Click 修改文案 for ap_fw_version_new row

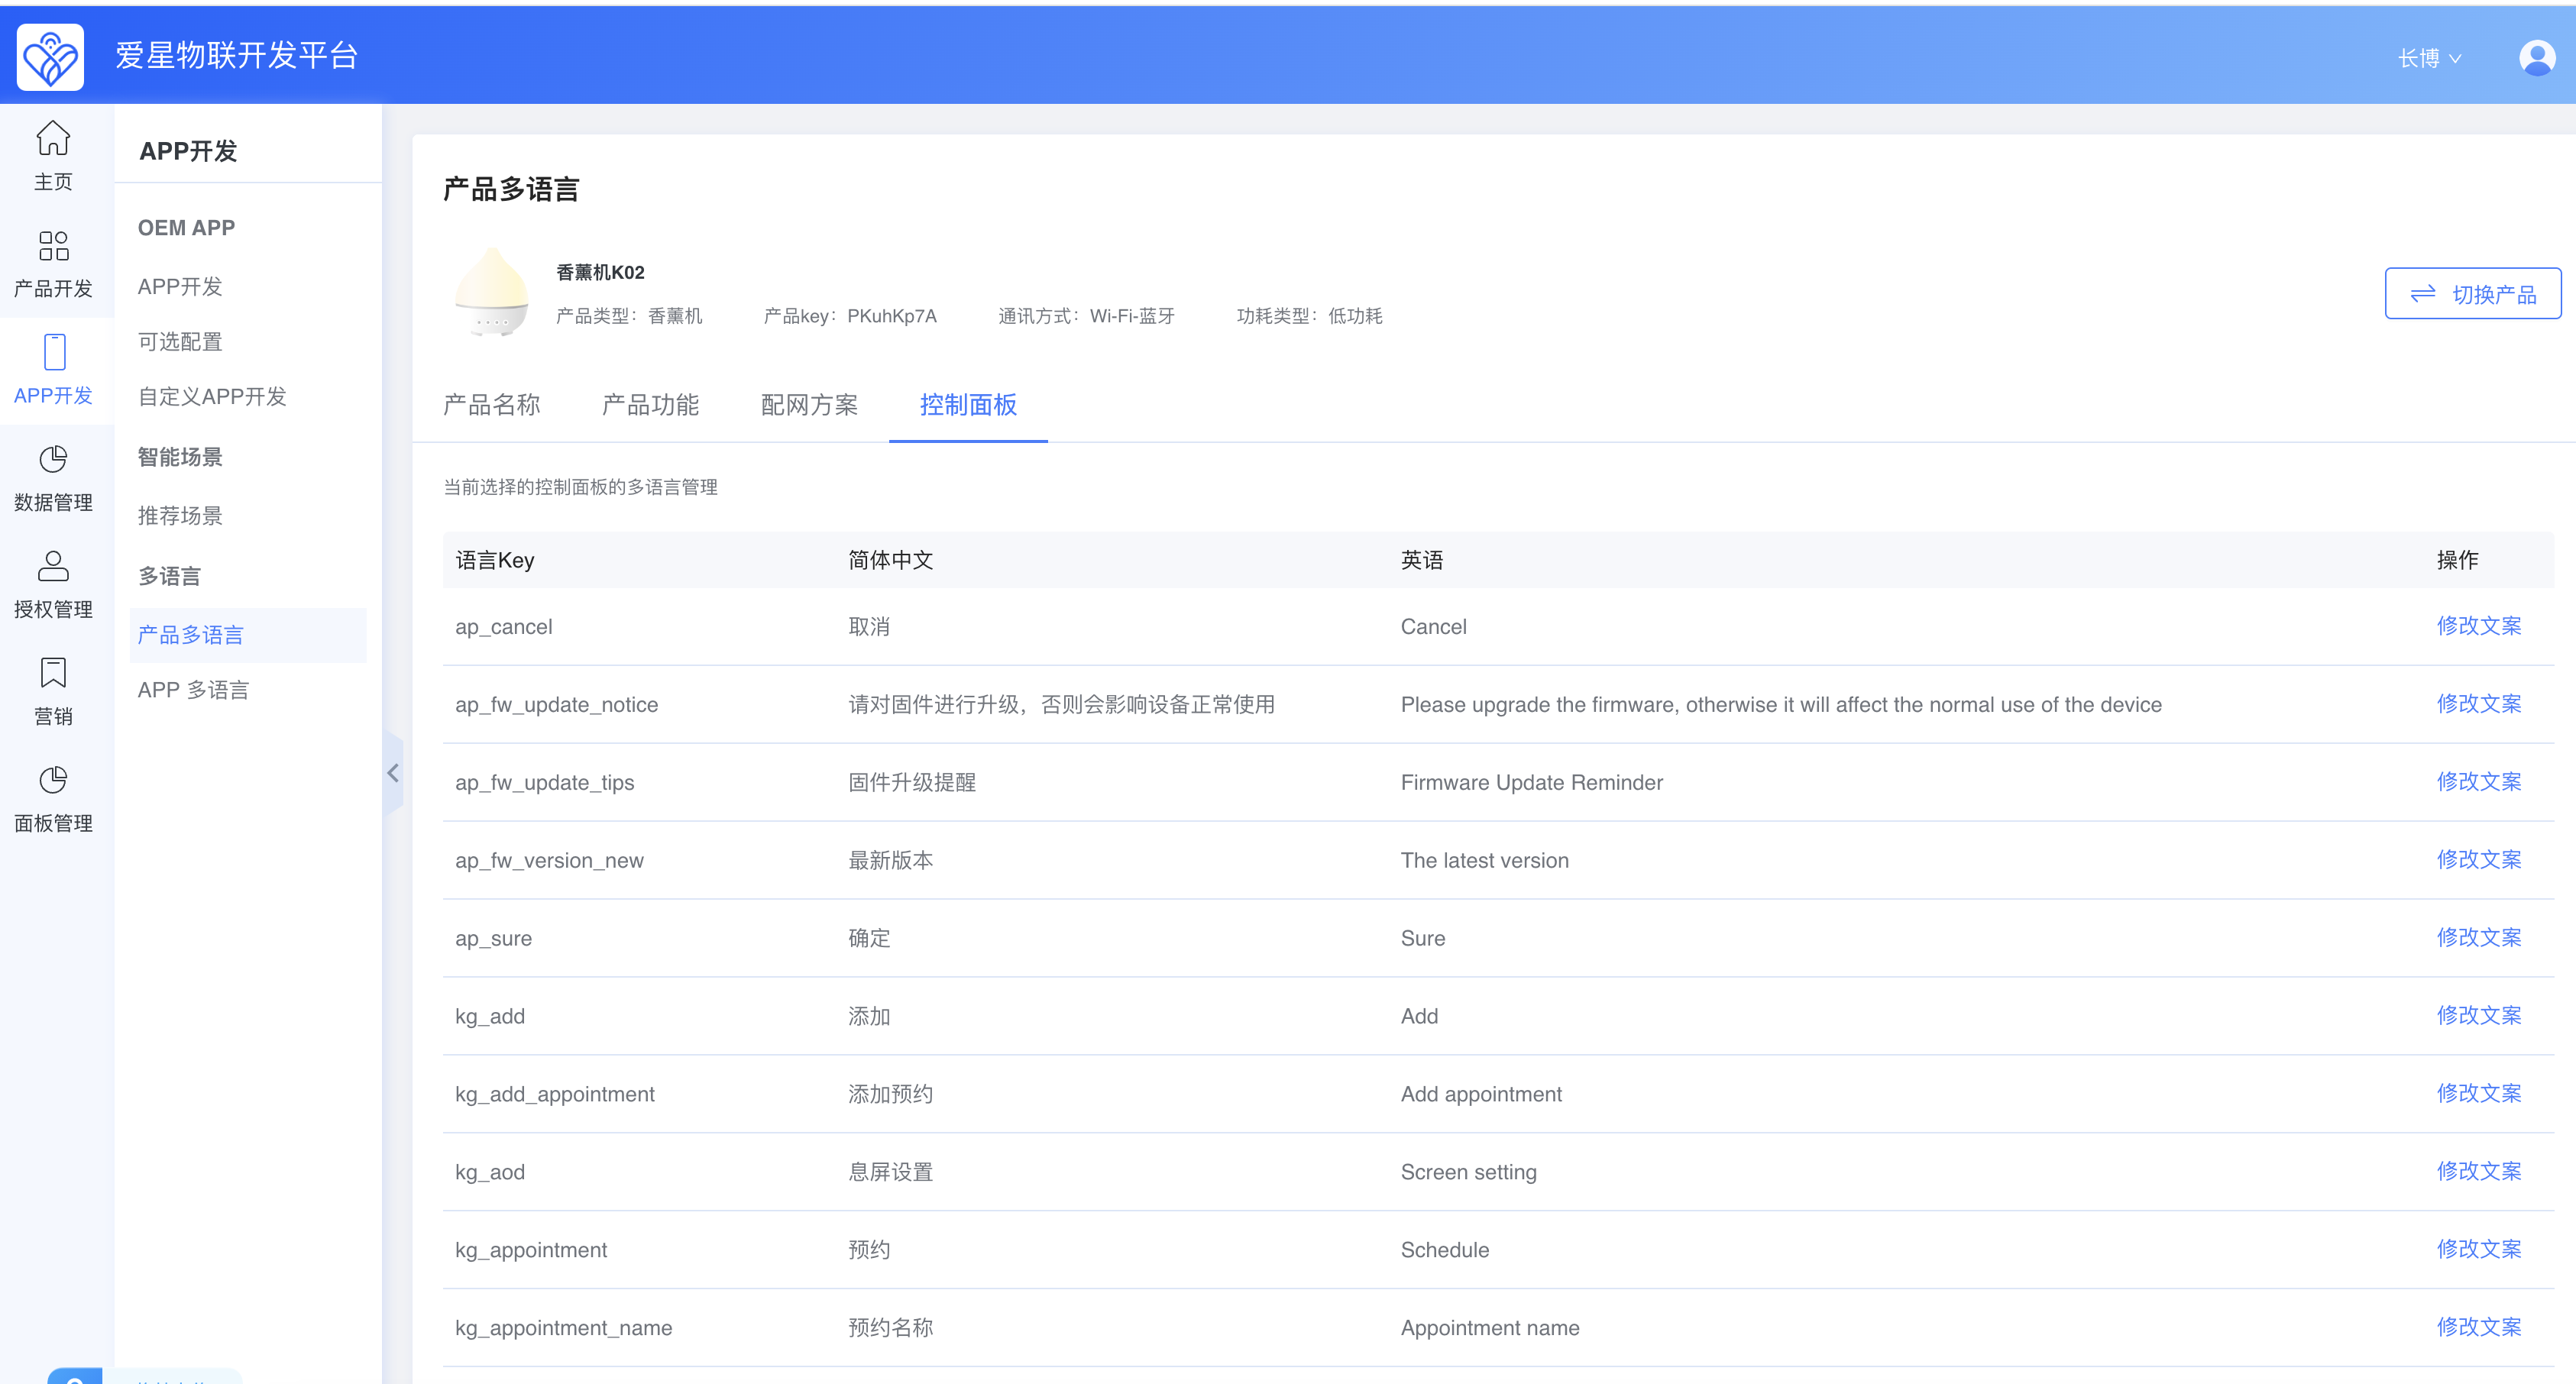click(2479, 860)
